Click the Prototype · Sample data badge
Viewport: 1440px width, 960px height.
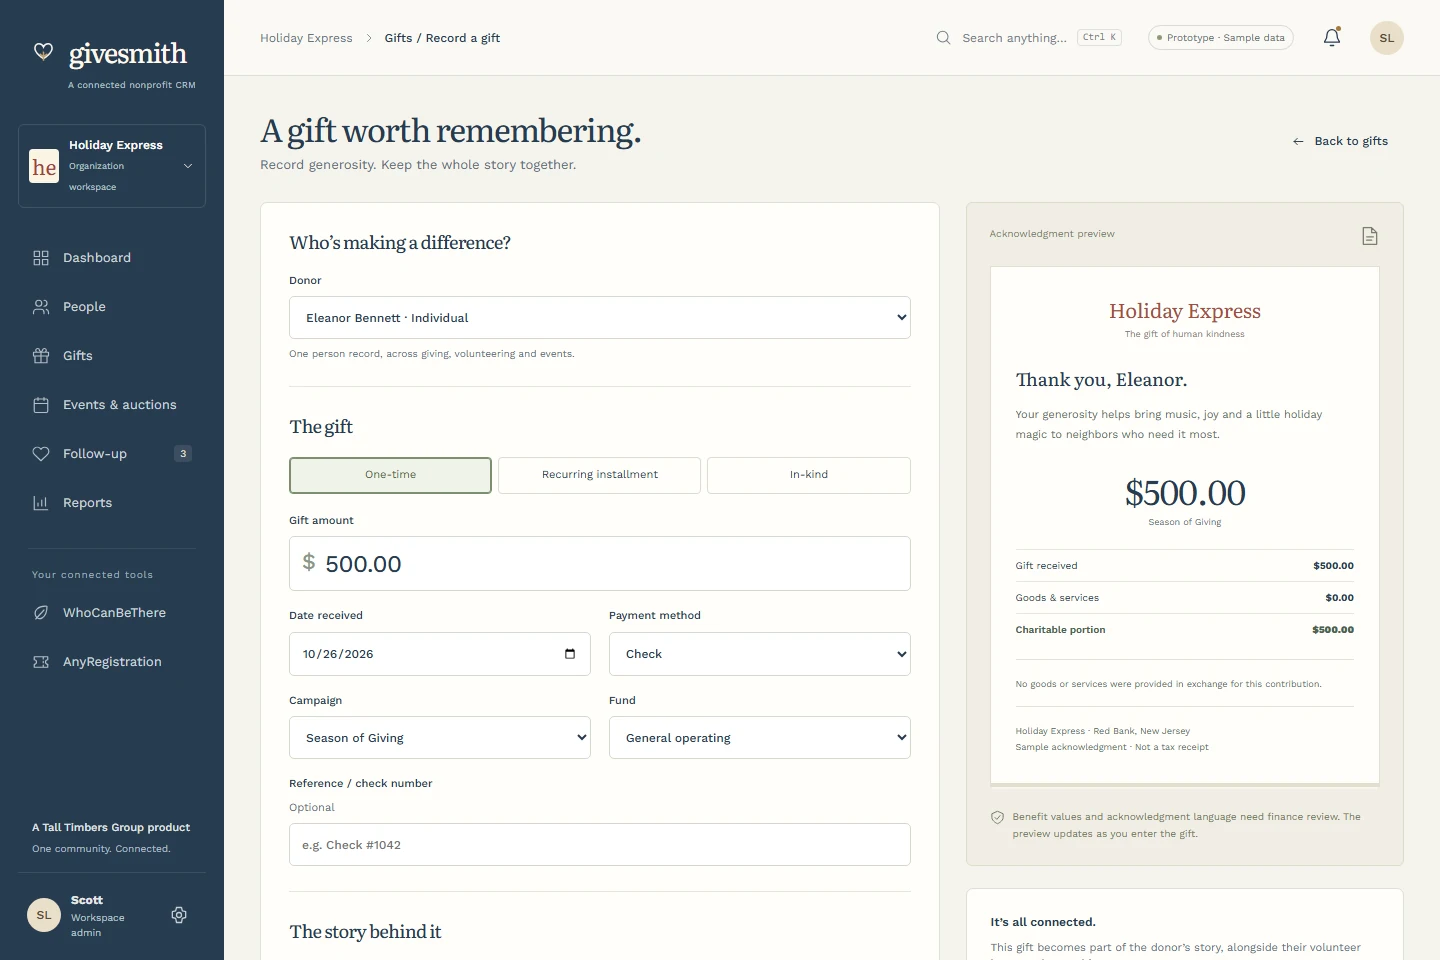coord(1221,38)
